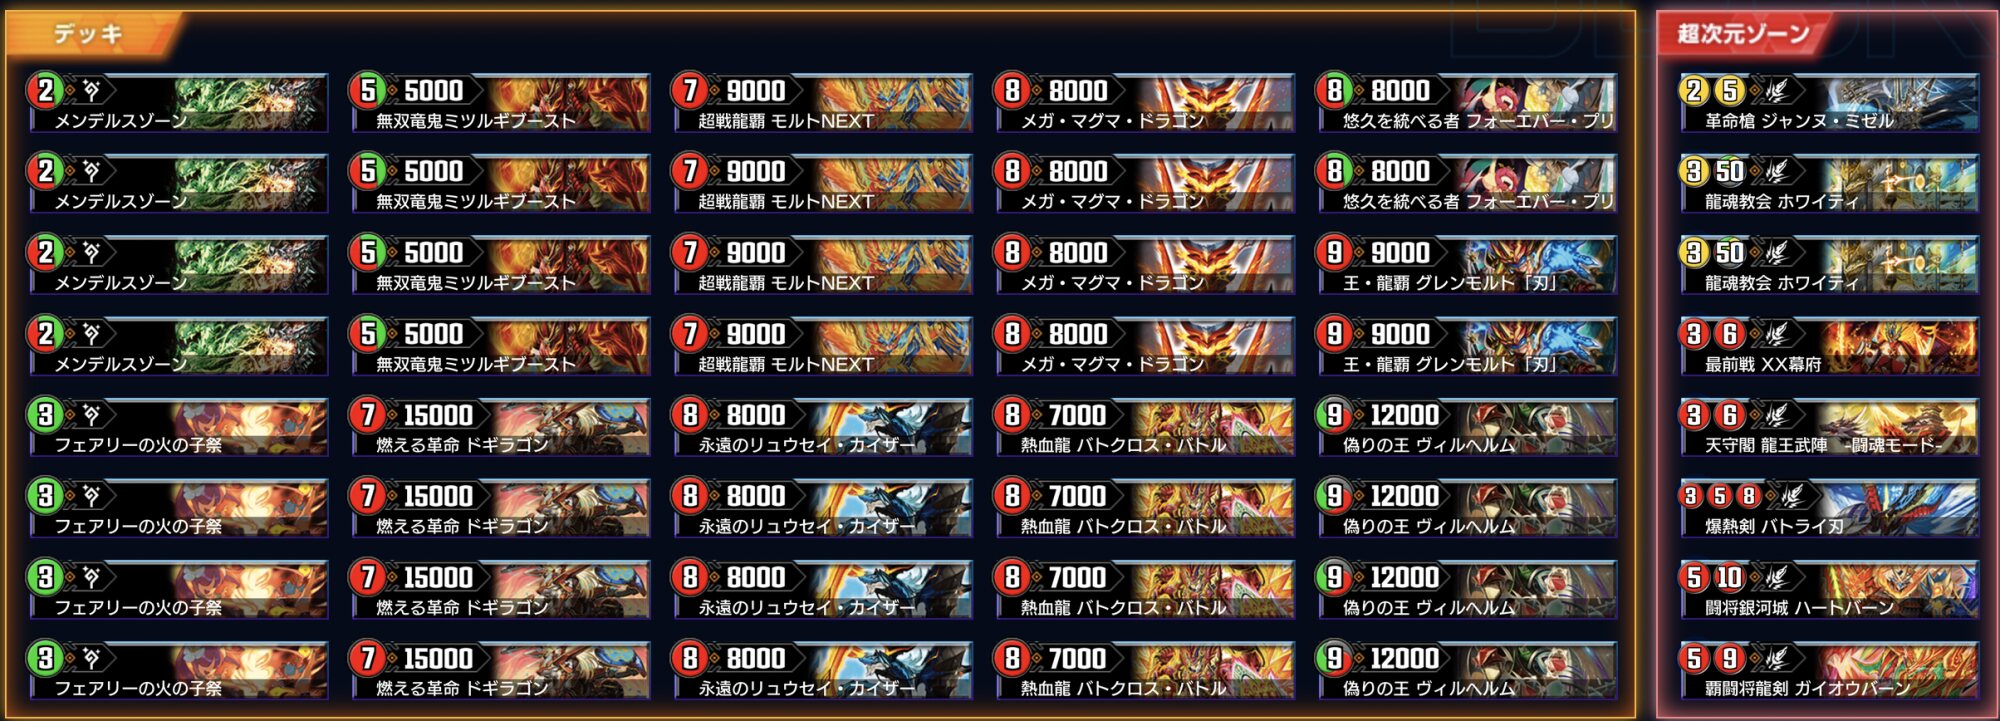2000x721 pixels.
Task: Select the first 王・龍覇 グレンモルト「刃」 card
Action: coord(1466,264)
